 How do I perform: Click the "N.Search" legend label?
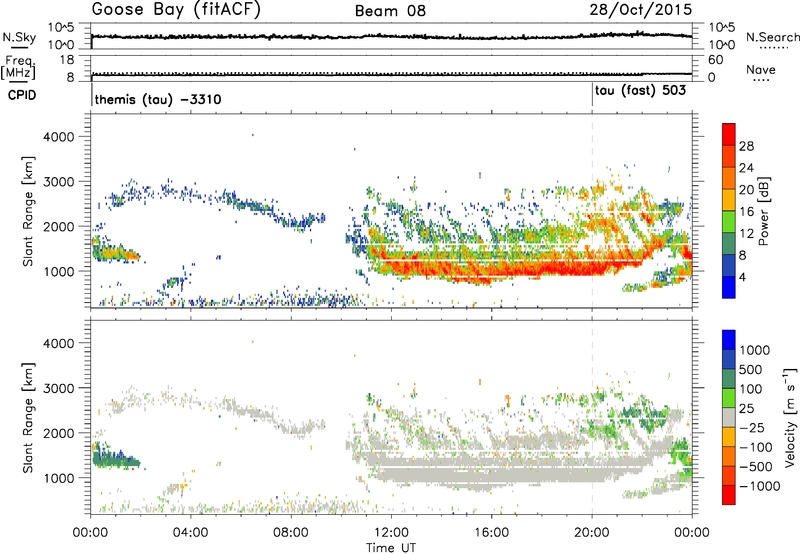(x=772, y=37)
